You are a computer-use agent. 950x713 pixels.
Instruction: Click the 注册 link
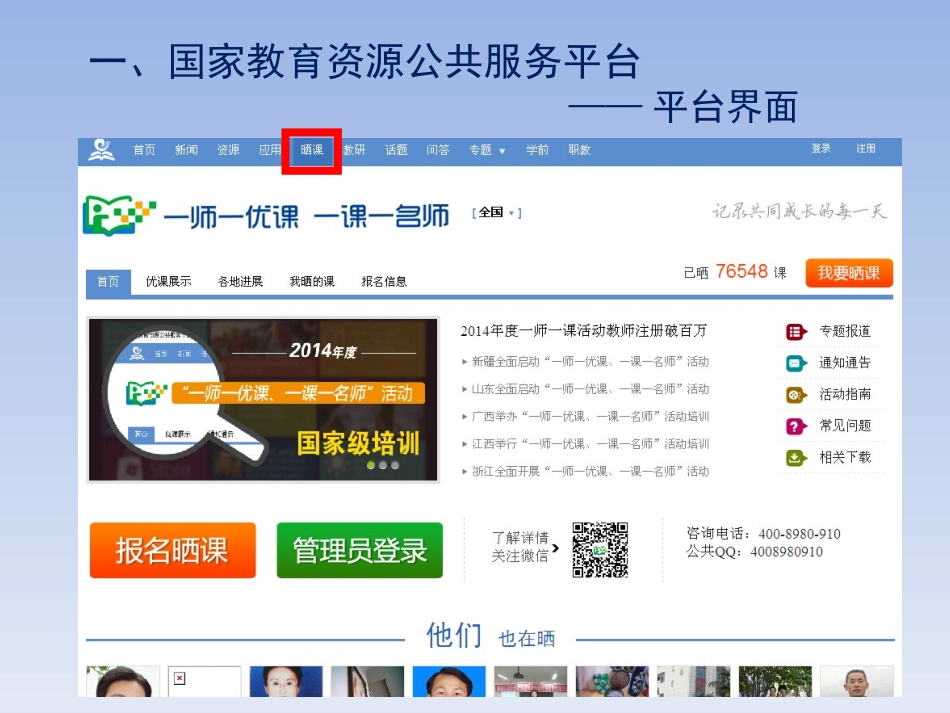(866, 148)
